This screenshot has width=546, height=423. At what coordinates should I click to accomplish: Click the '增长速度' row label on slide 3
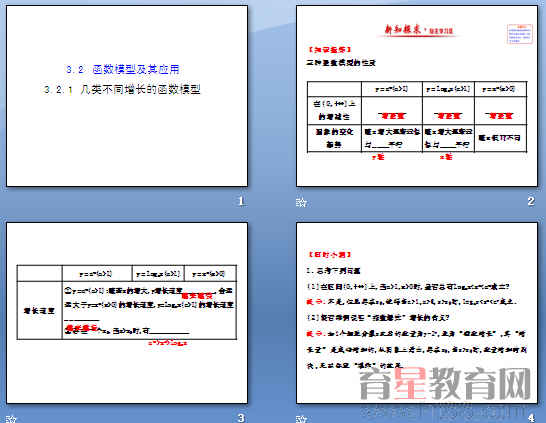pyautogui.click(x=39, y=311)
